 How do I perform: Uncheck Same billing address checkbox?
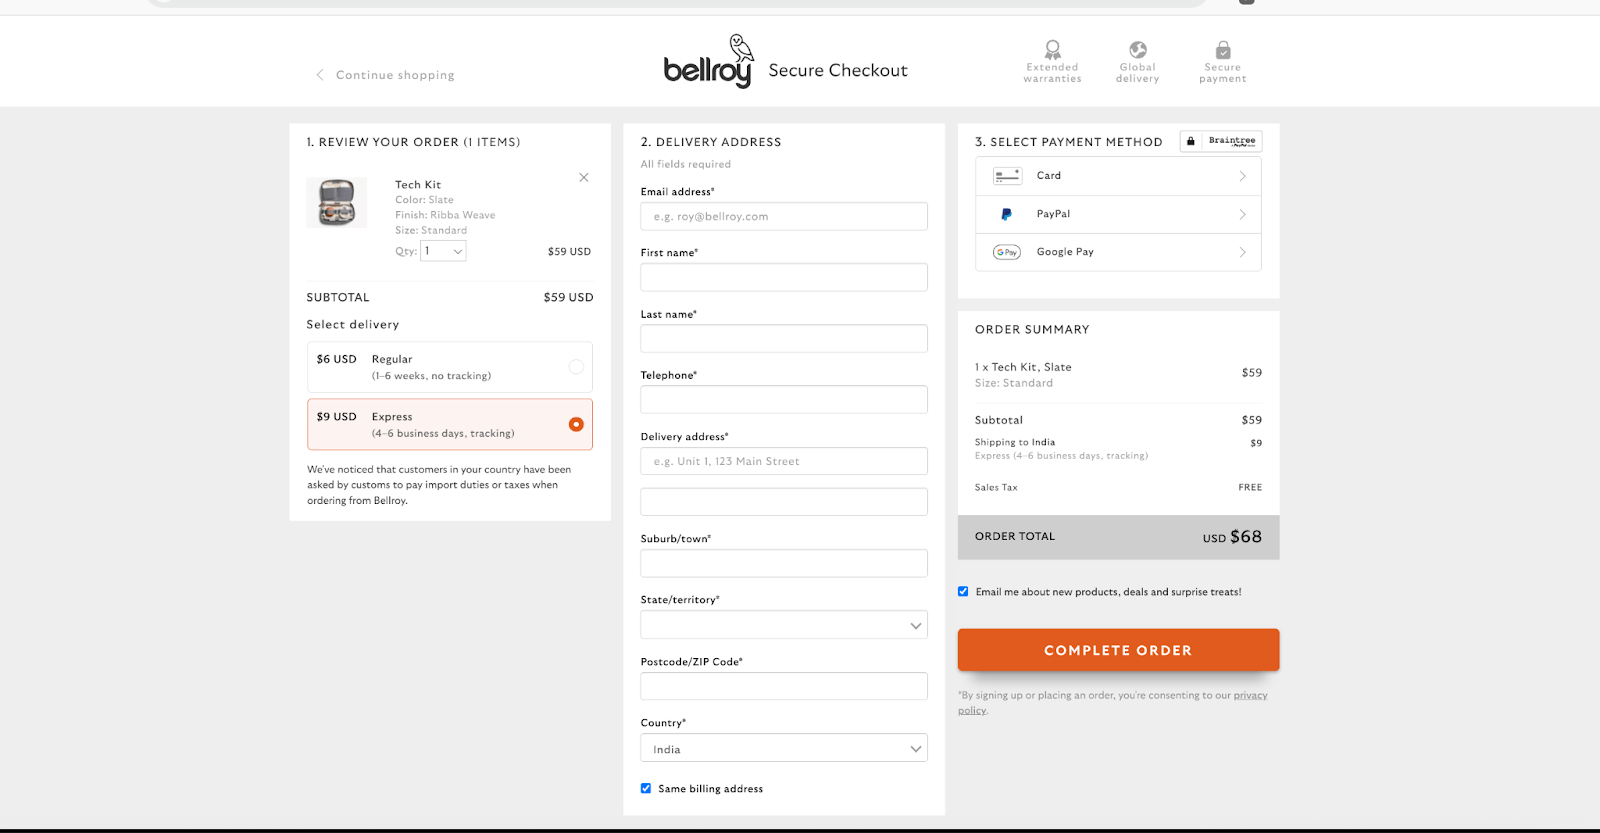(x=646, y=788)
